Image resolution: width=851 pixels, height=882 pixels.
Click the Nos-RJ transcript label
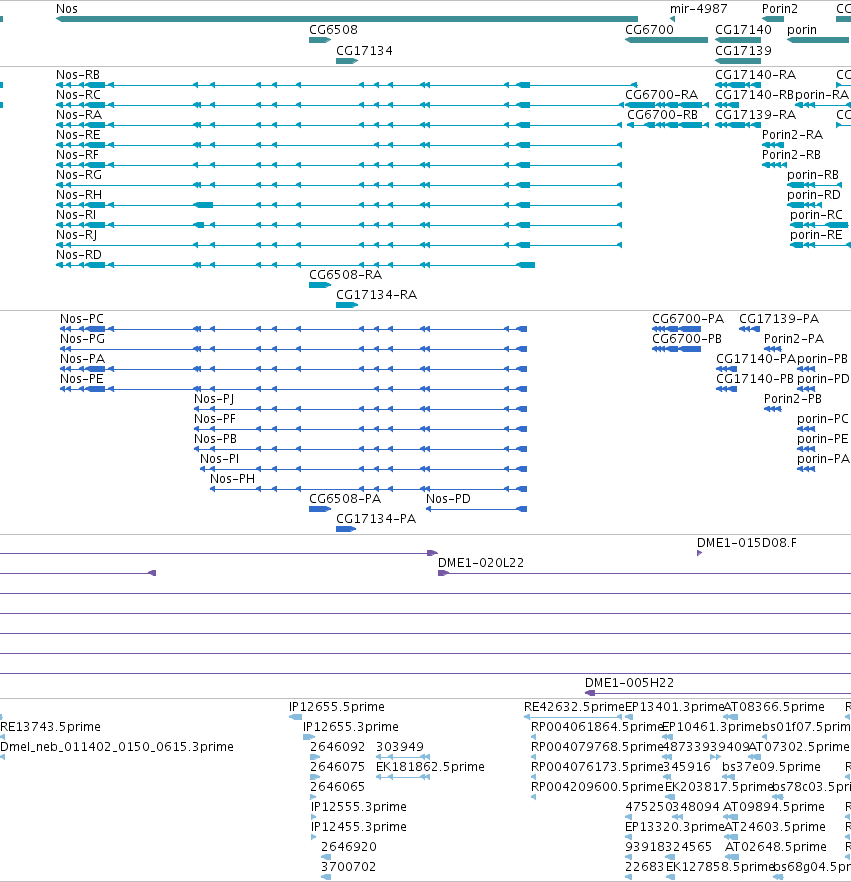[76, 235]
